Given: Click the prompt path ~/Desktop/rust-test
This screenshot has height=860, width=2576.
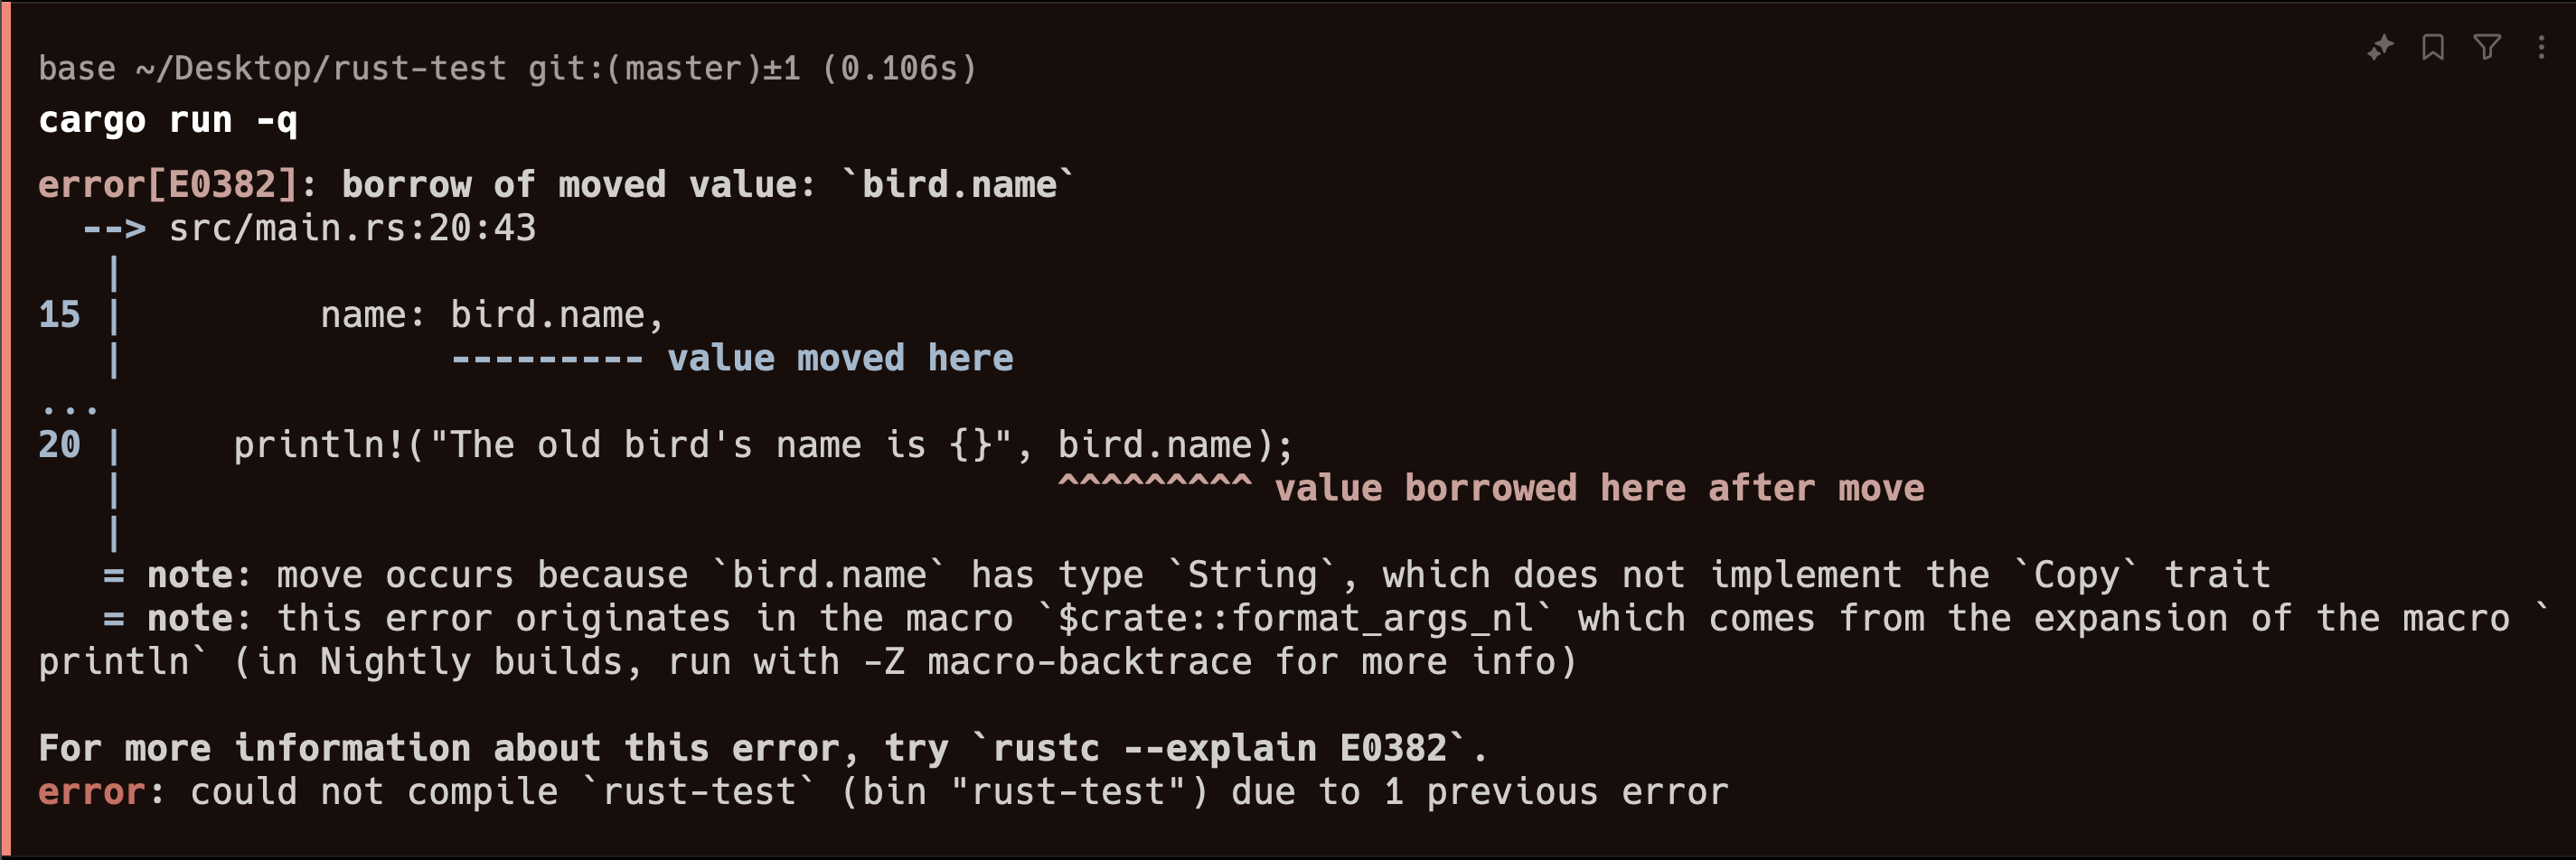Looking at the screenshot, I should tap(320, 68).
